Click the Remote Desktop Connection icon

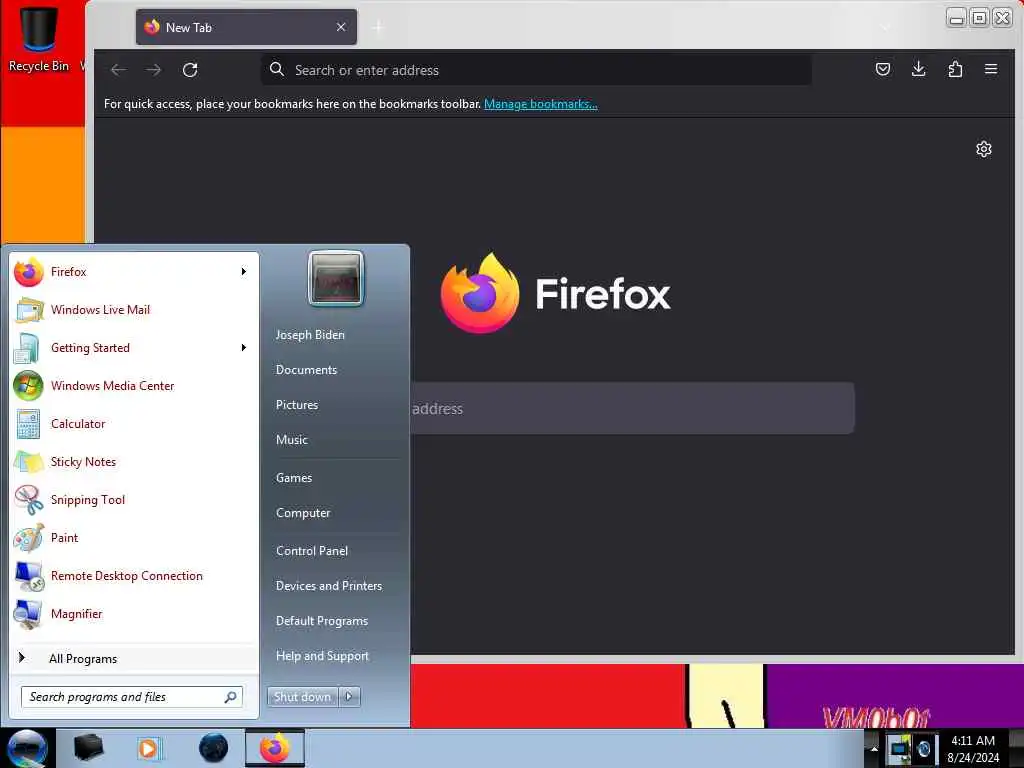tap(29, 576)
